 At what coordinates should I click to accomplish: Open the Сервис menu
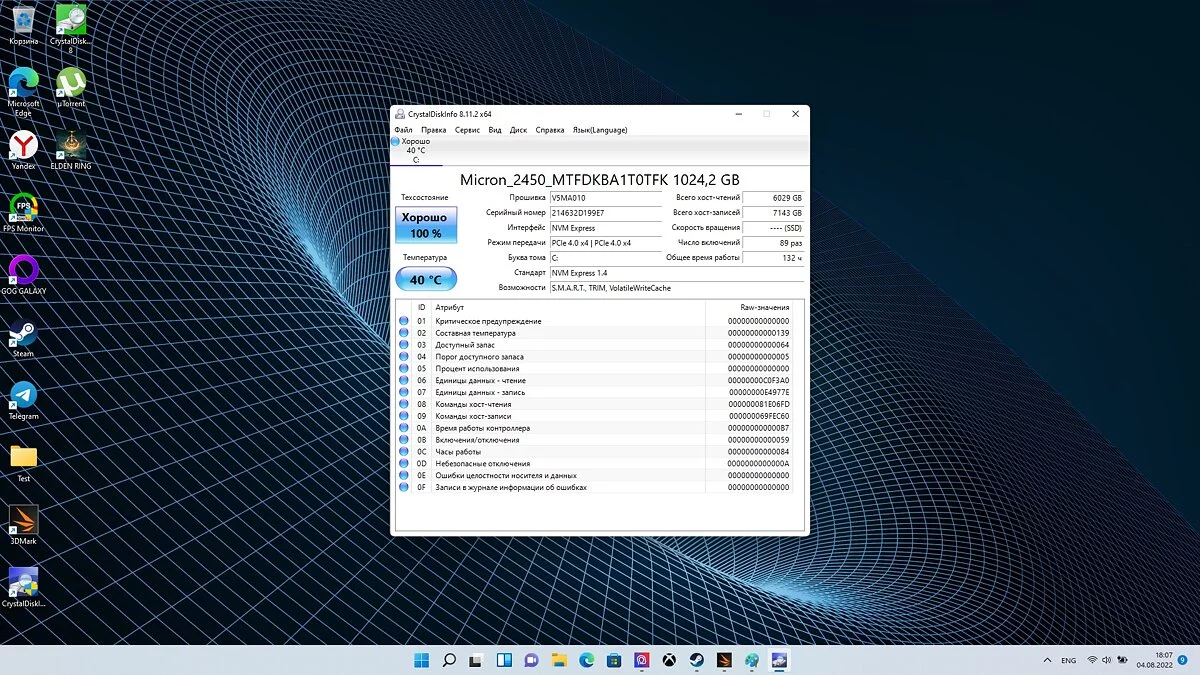pos(467,130)
